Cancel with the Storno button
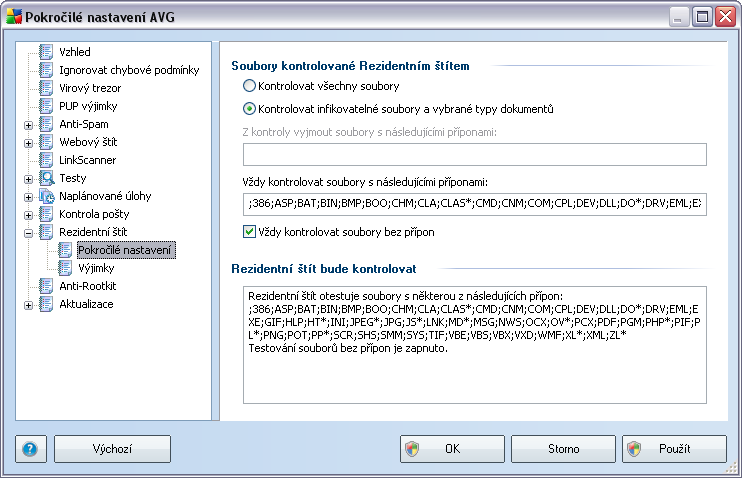Screen dimensions: 742x478 pos(563,449)
